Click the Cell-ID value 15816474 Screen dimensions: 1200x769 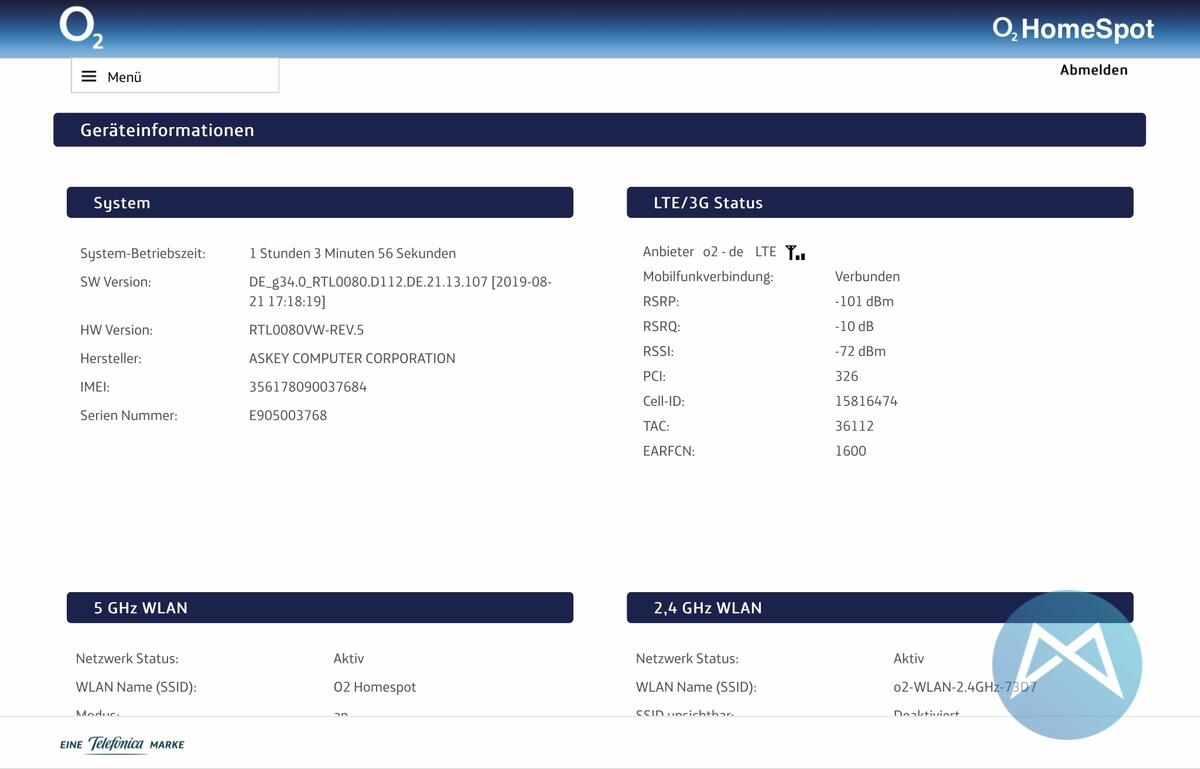866,401
